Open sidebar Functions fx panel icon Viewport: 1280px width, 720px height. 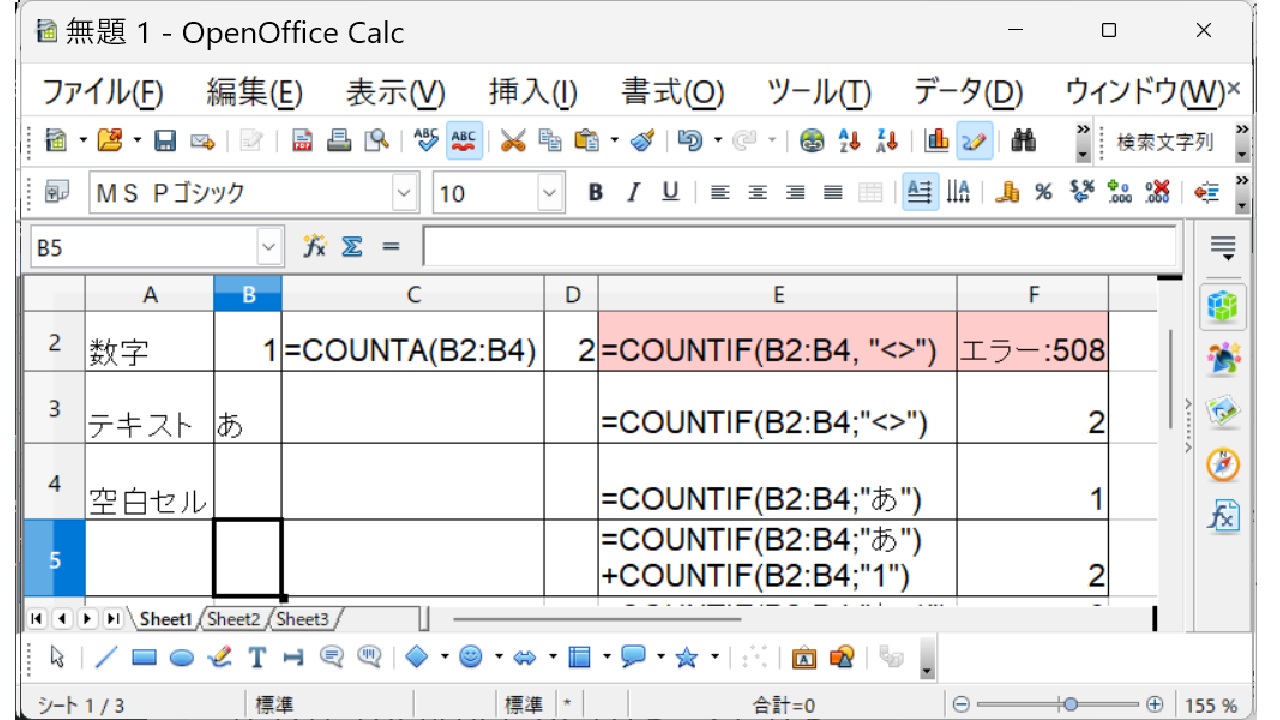click(x=1224, y=517)
